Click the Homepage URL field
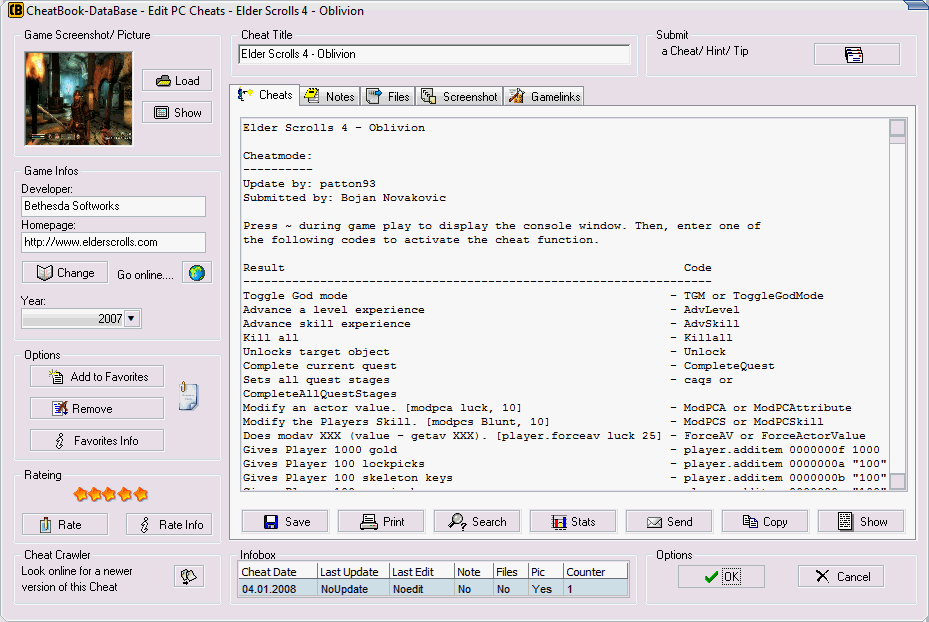Viewport: 929px width, 622px height. [113, 242]
